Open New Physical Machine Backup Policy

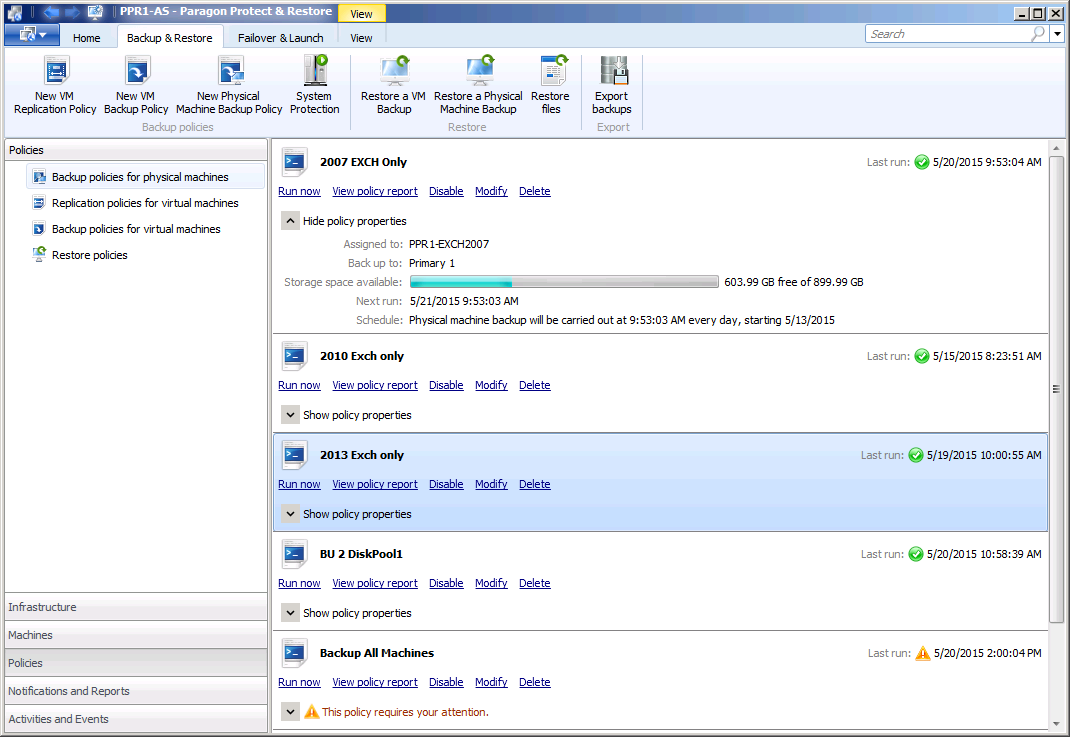coord(229,86)
